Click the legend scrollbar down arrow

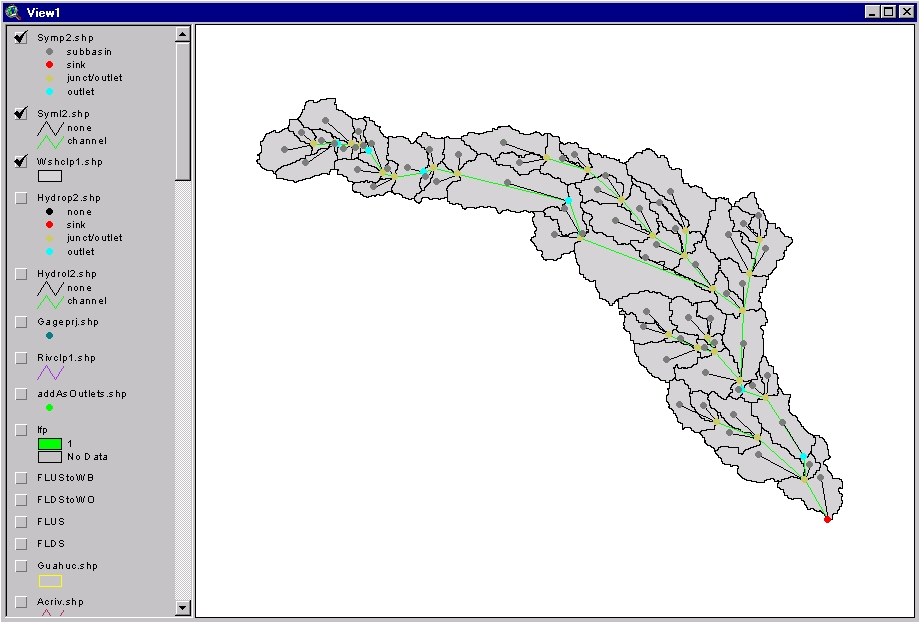pos(183,608)
